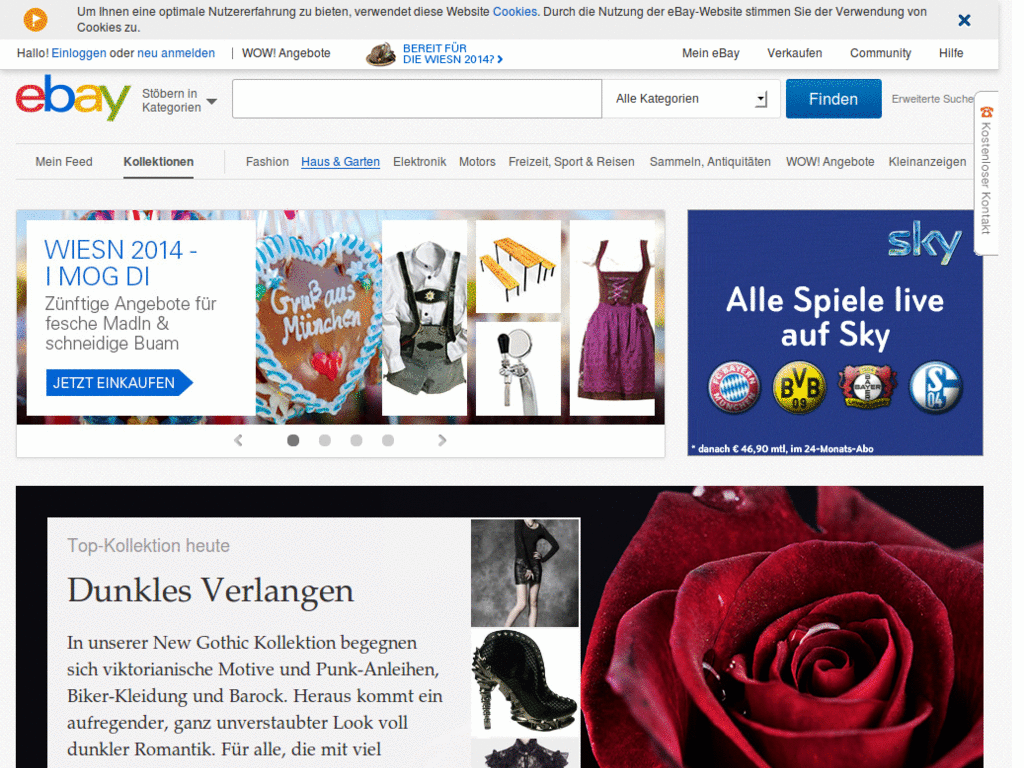Click the Bavarian hat icon for Wiesn 2014
This screenshot has width=1024, height=768.
coord(381,55)
